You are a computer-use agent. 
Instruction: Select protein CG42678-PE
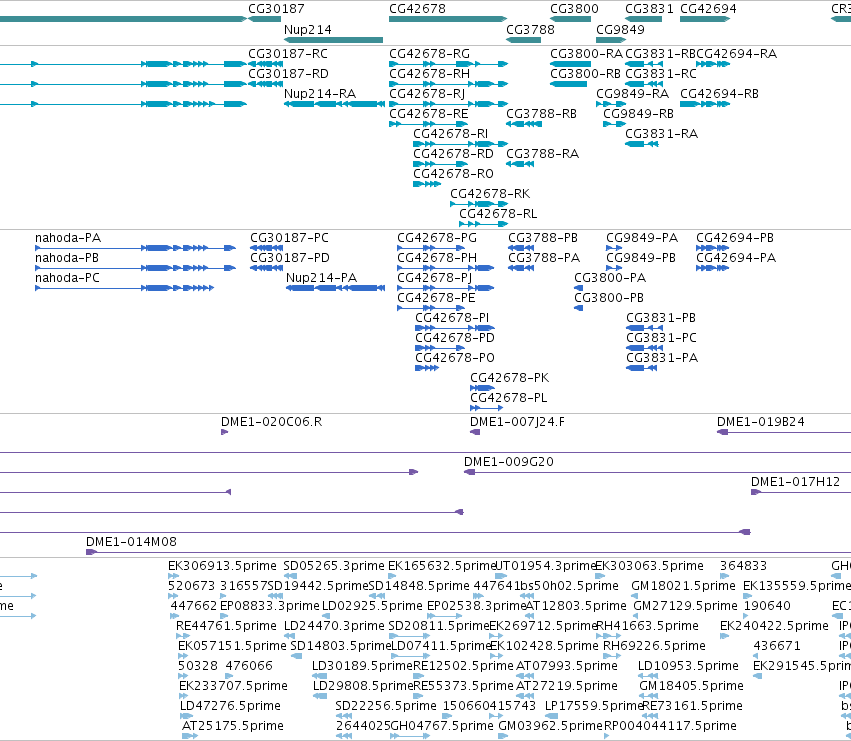(436, 298)
